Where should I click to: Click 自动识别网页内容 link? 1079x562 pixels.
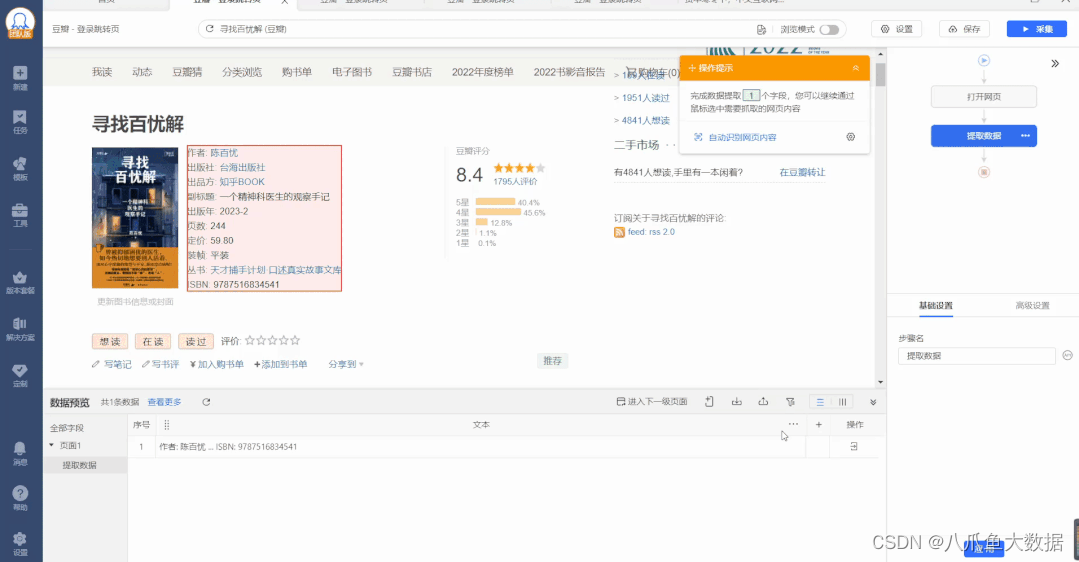(x=742, y=138)
